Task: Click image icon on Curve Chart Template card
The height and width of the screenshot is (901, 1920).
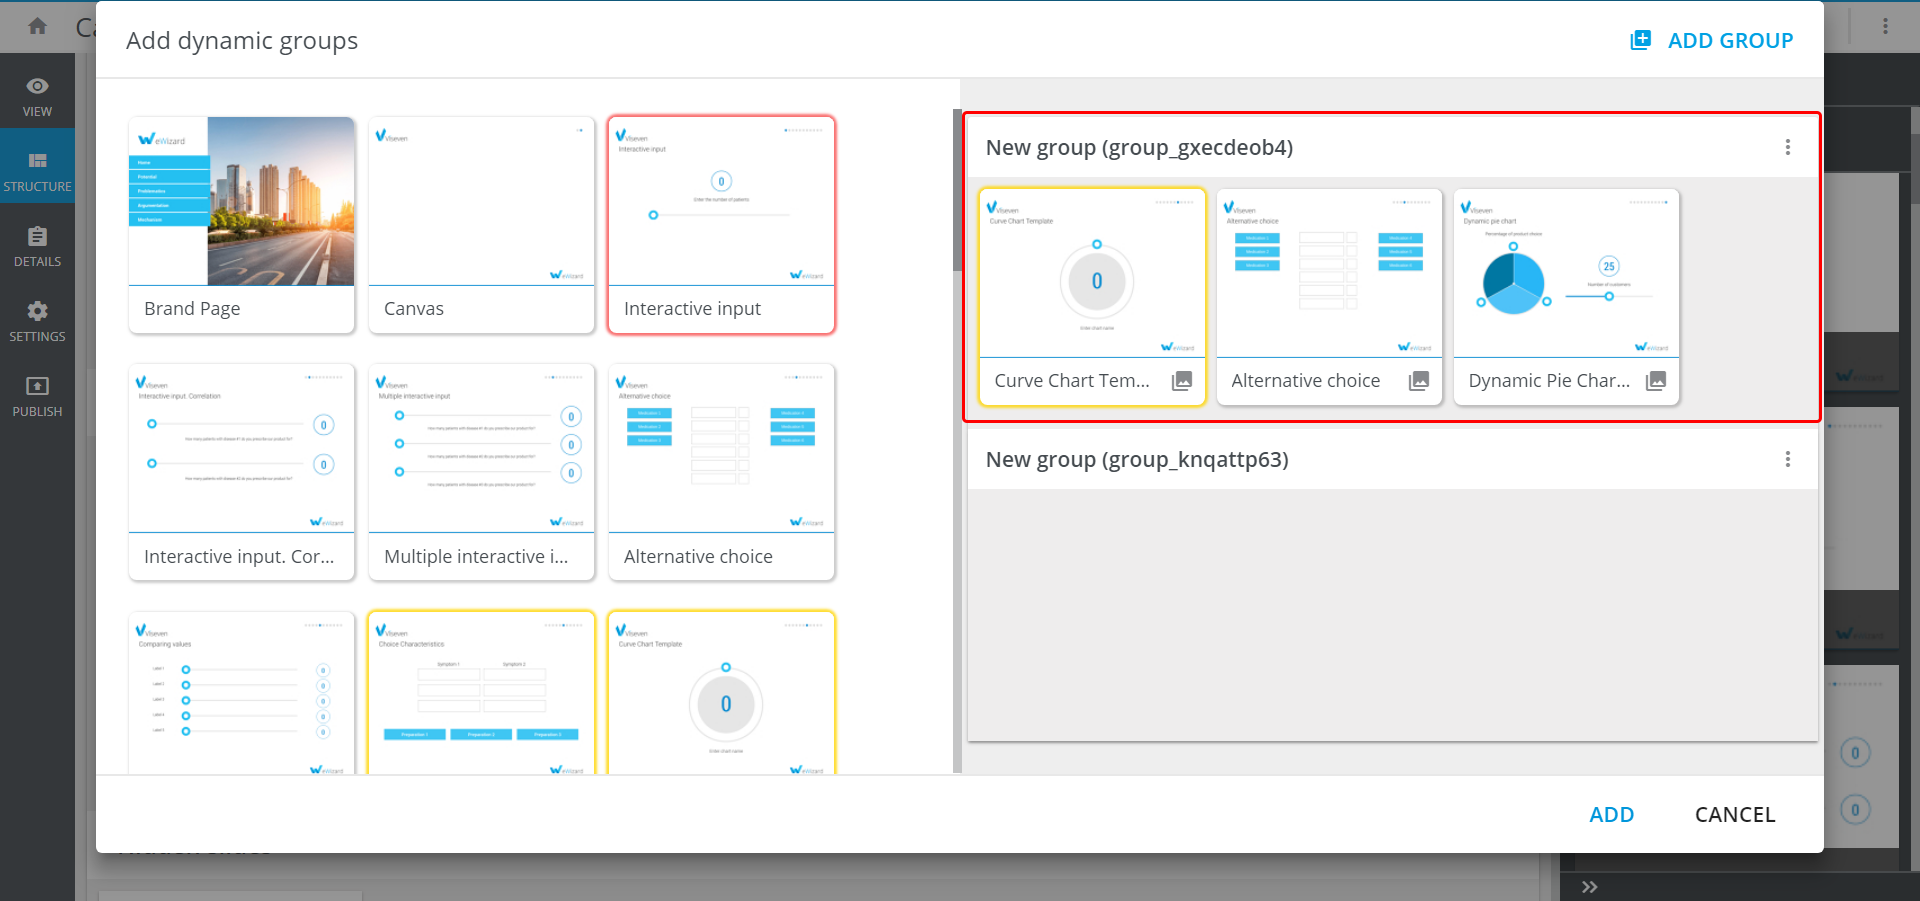Action: click(x=1182, y=381)
